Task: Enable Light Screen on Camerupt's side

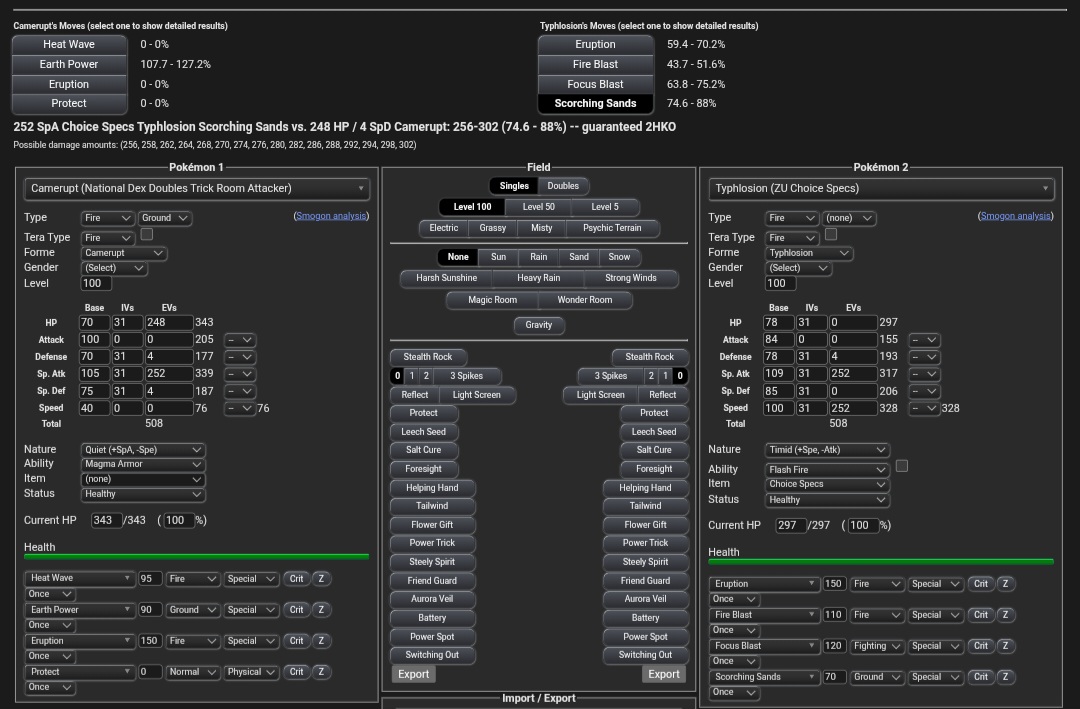Action: tap(477, 395)
